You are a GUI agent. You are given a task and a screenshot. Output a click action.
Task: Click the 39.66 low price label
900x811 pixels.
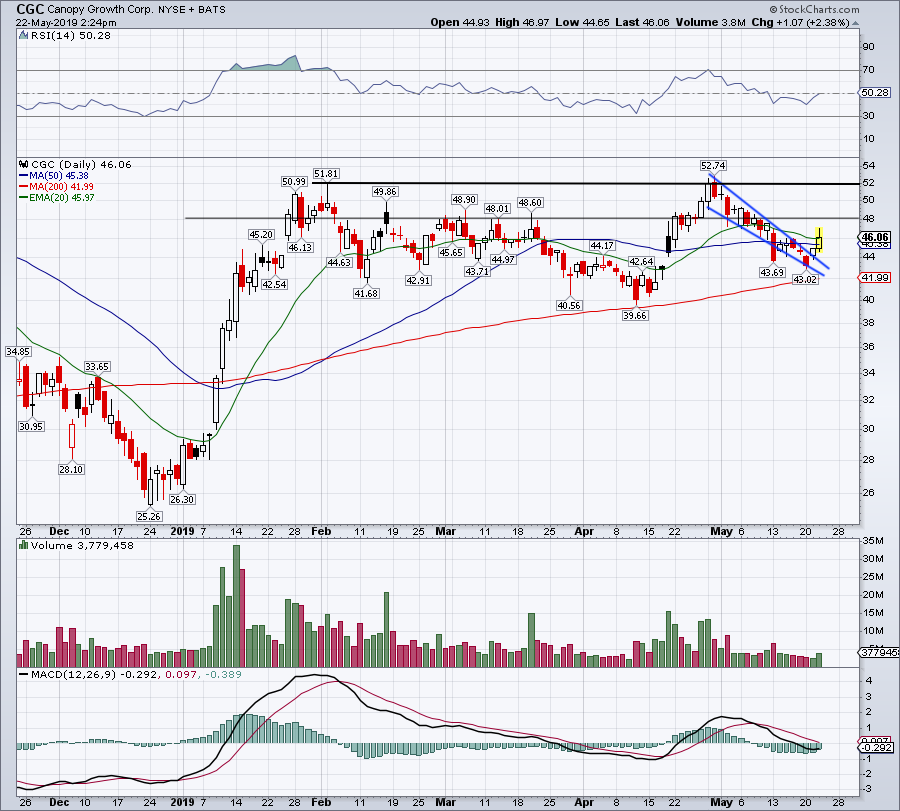pos(635,315)
